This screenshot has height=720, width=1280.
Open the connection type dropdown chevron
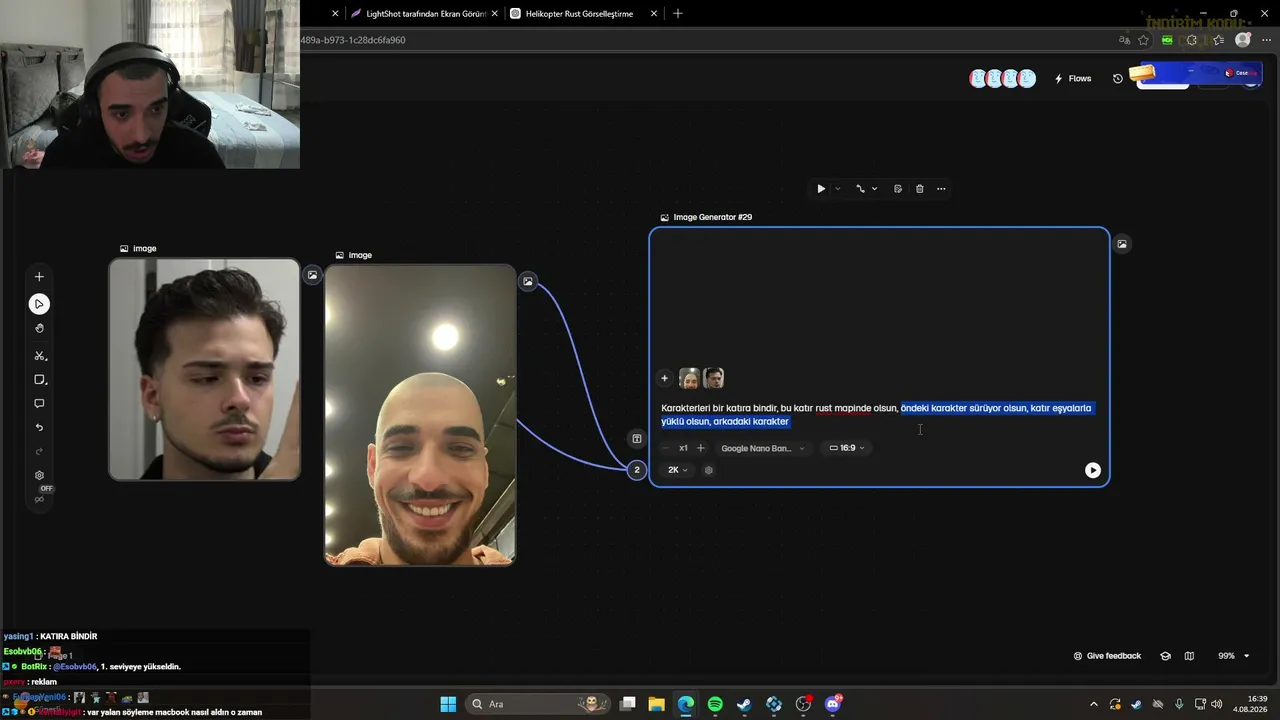coord(874,189)
